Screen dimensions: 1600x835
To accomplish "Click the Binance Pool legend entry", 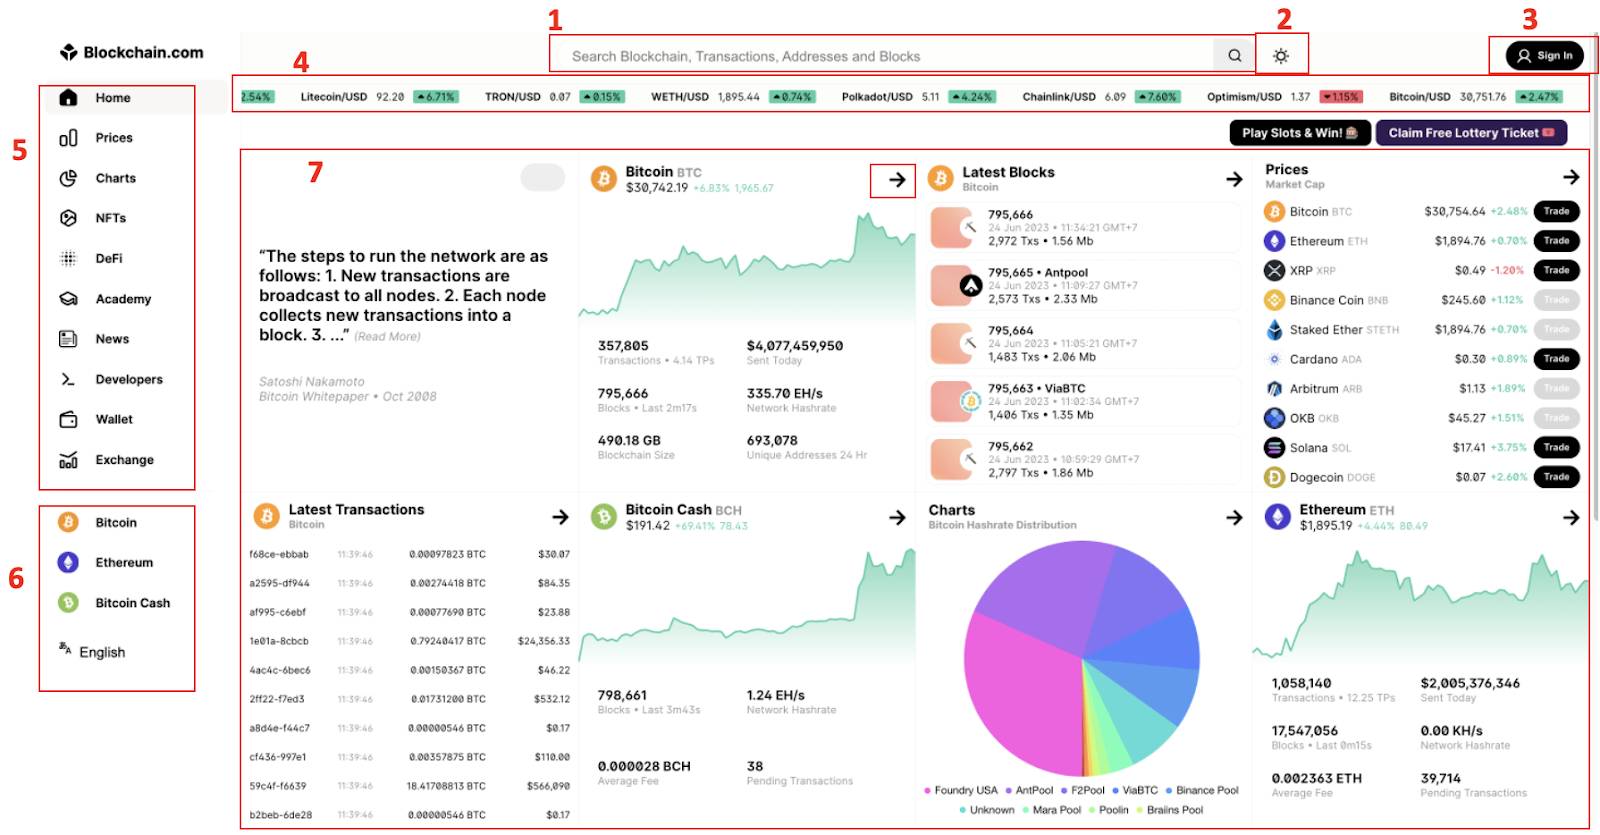I will click(1202, 790).
